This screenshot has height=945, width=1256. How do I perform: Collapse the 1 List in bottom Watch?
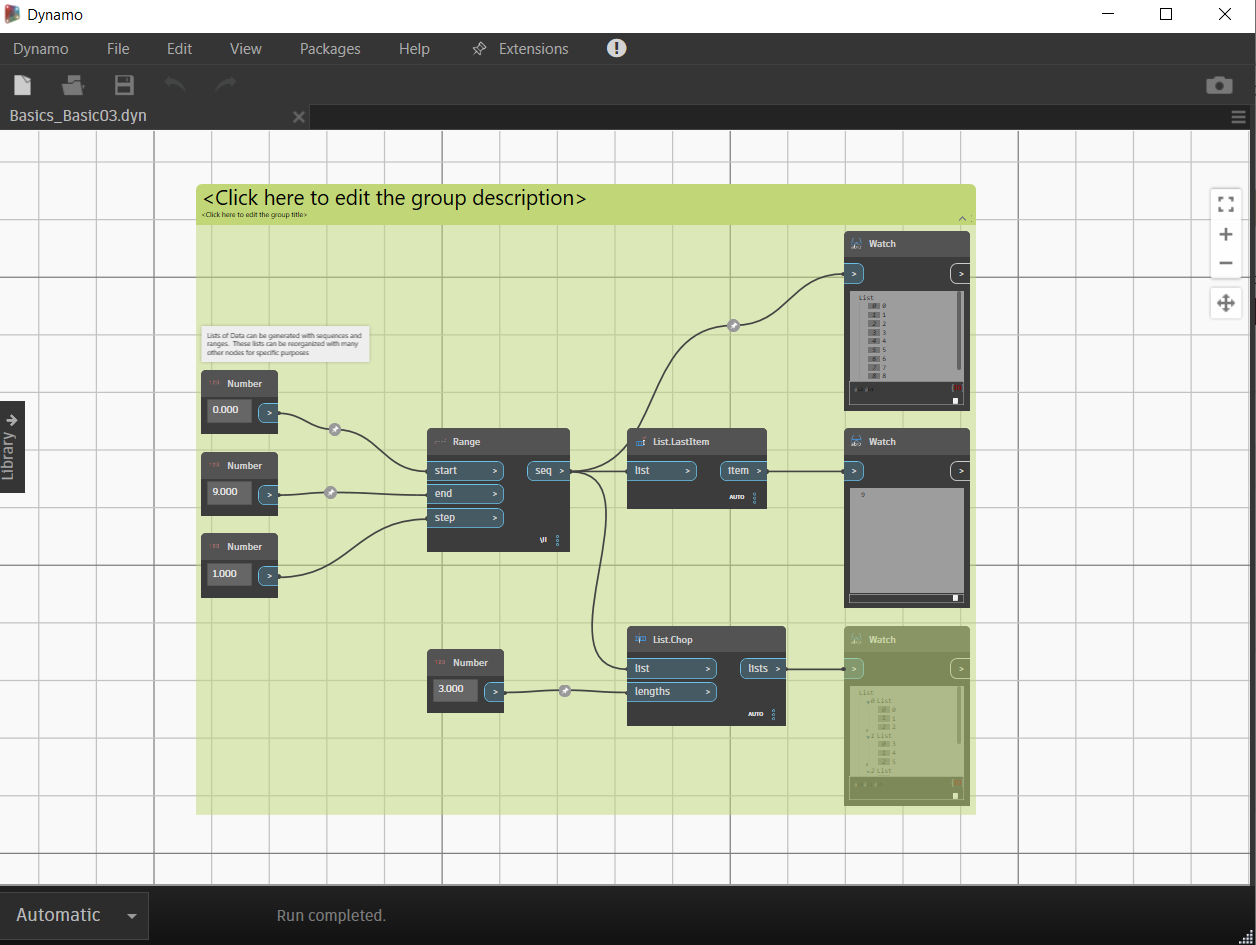tap(870, 736)
